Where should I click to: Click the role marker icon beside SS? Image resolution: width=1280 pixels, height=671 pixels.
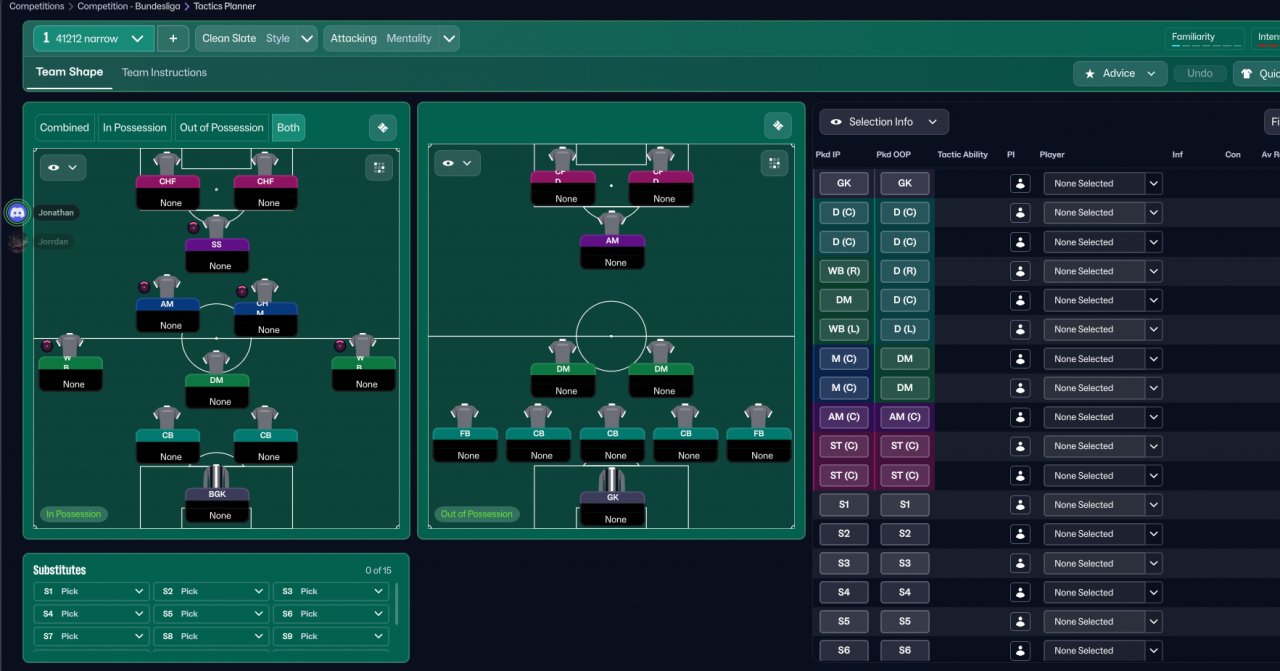194,227
